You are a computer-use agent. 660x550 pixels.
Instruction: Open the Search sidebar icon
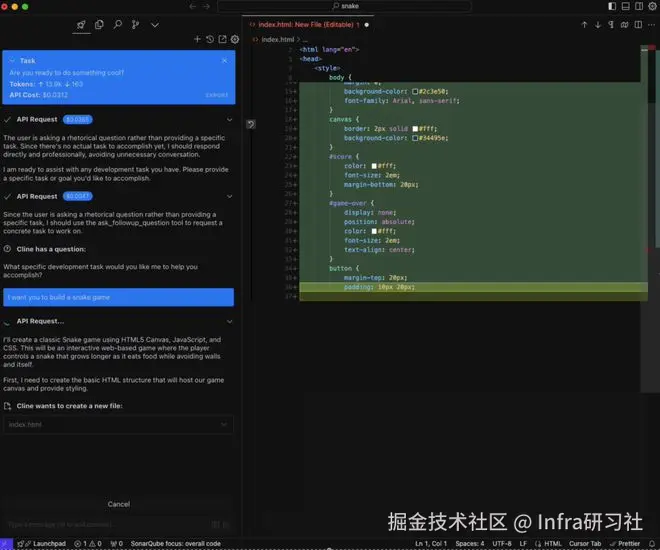pyautogui.click(x=118, y=25)
